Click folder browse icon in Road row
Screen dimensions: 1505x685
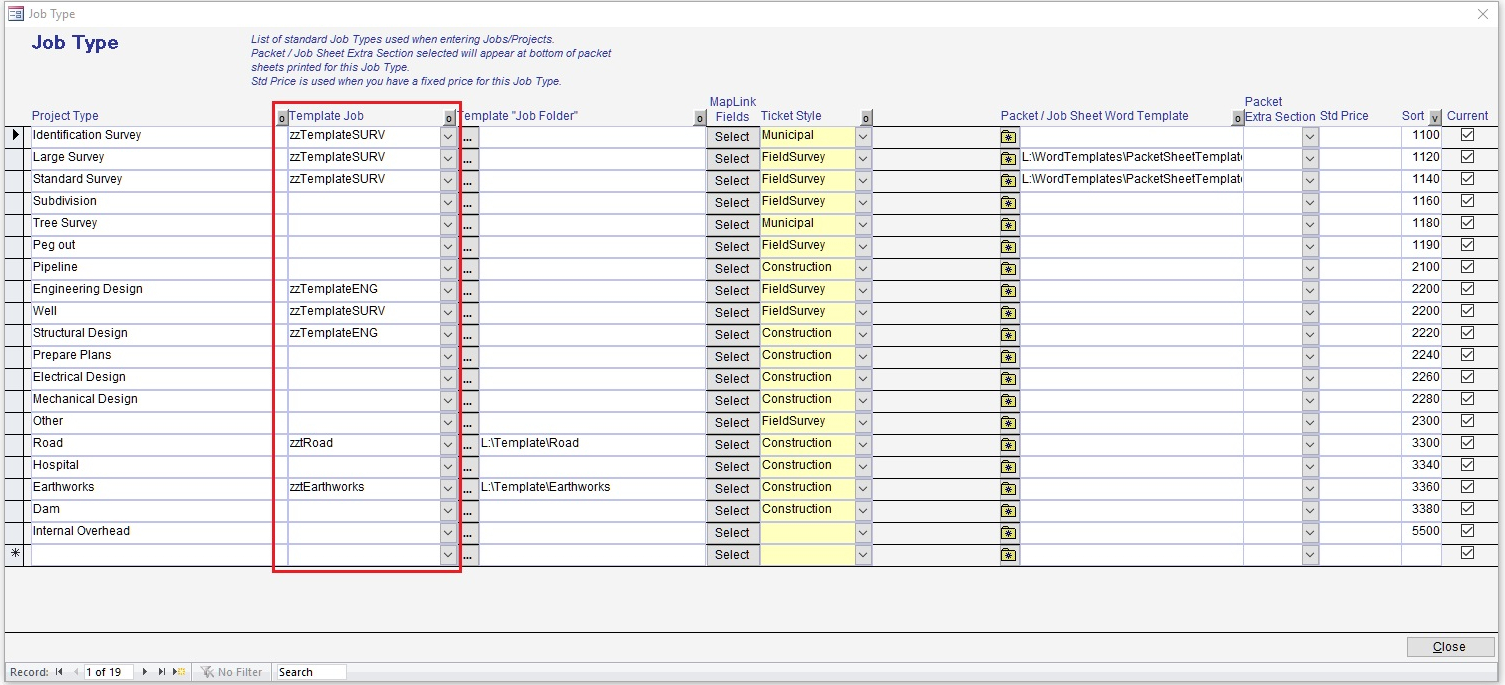click(1009, 445)
